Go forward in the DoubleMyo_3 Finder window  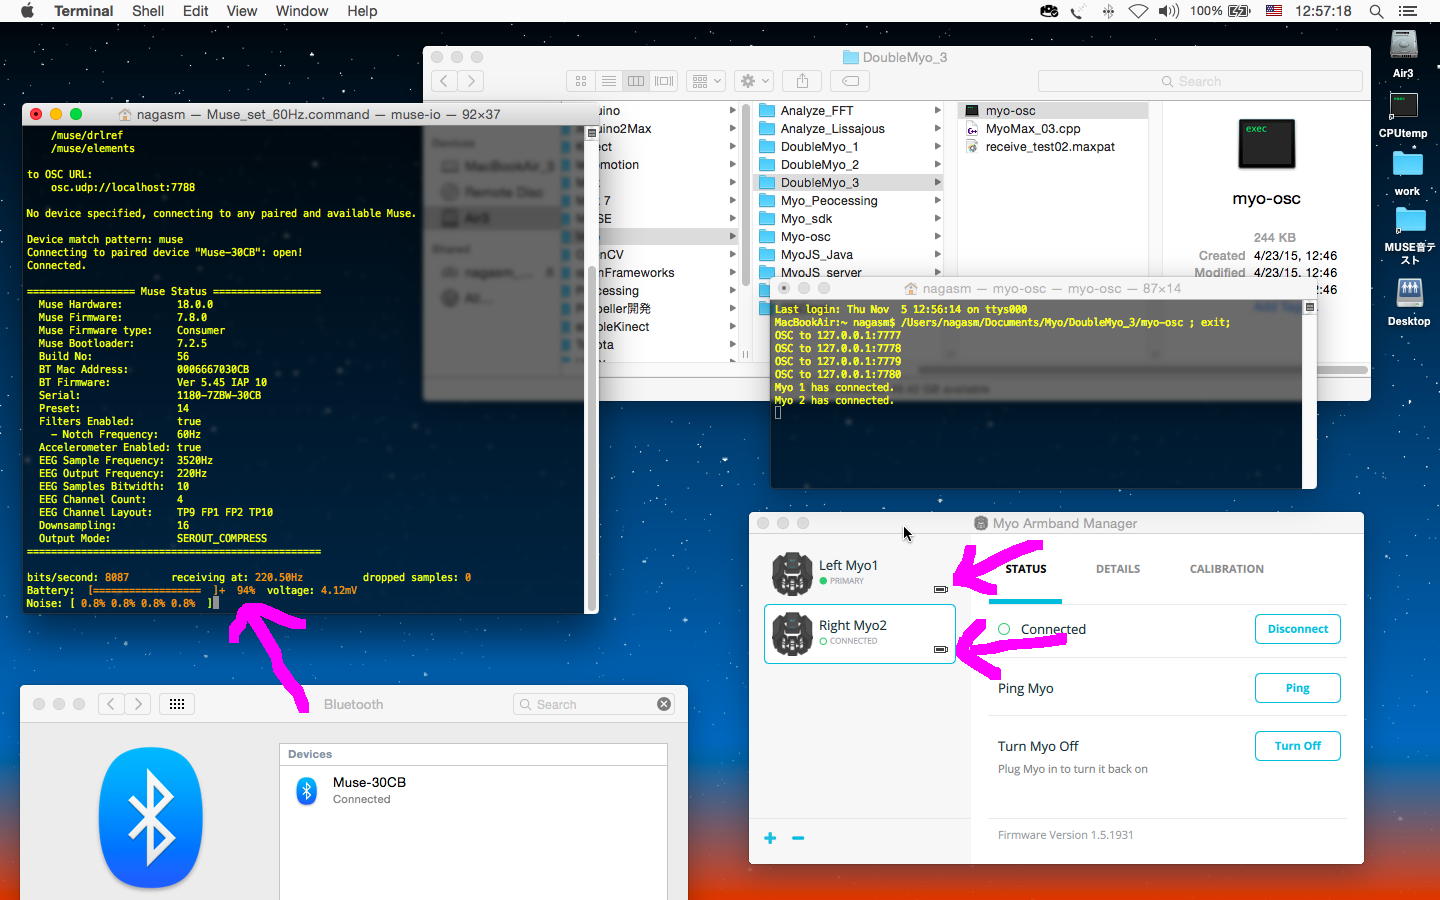pyautogui.click(x=471, y=81)
